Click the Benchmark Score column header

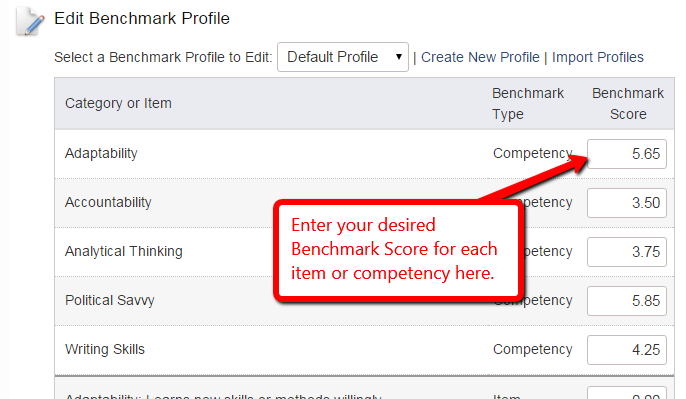[628, 104]
